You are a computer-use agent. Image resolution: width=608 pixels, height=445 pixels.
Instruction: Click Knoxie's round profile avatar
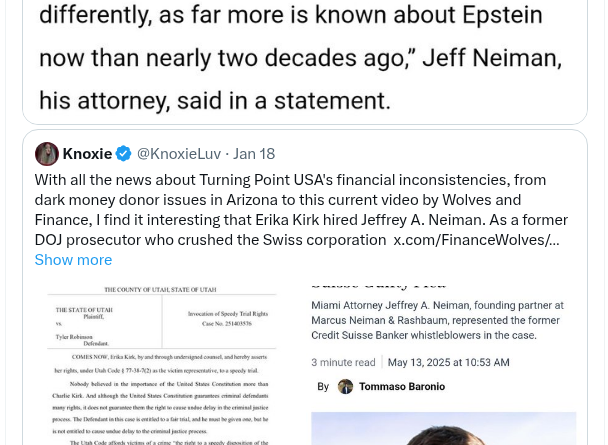pos(47,154)
